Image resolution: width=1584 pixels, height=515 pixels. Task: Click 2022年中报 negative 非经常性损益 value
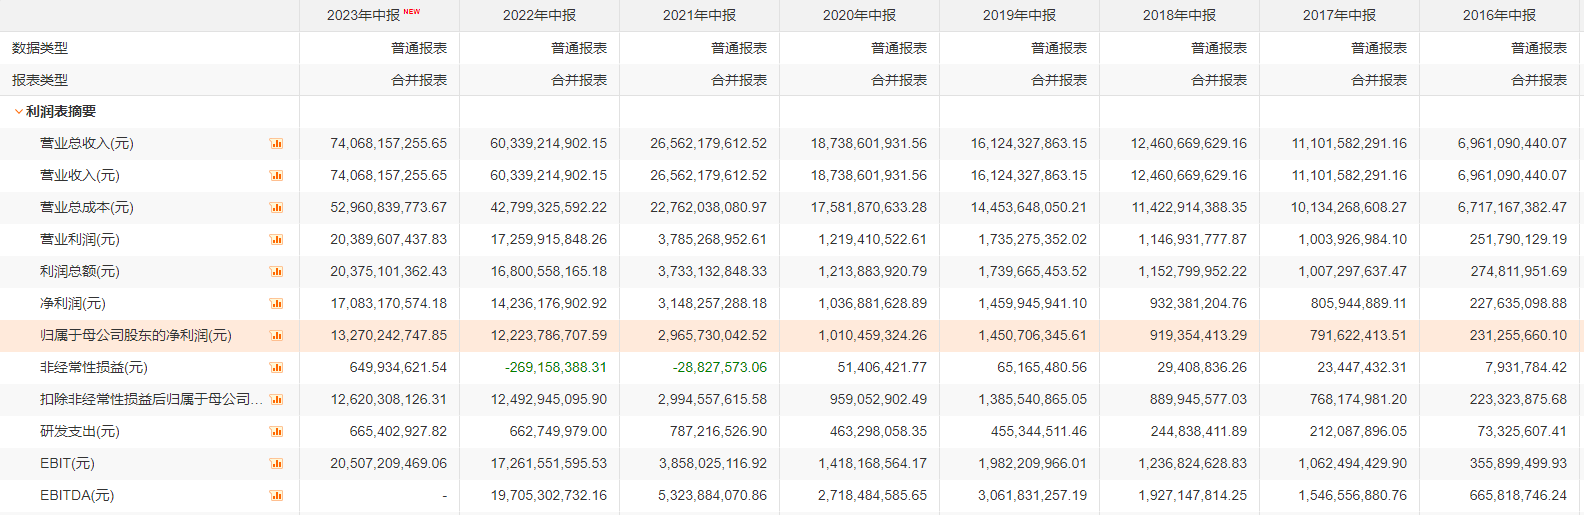[x=556, y=367]
